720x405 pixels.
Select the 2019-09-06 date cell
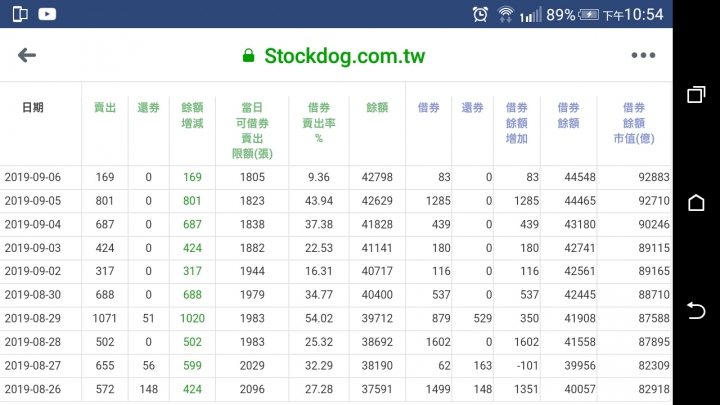[x=33, y=177]
